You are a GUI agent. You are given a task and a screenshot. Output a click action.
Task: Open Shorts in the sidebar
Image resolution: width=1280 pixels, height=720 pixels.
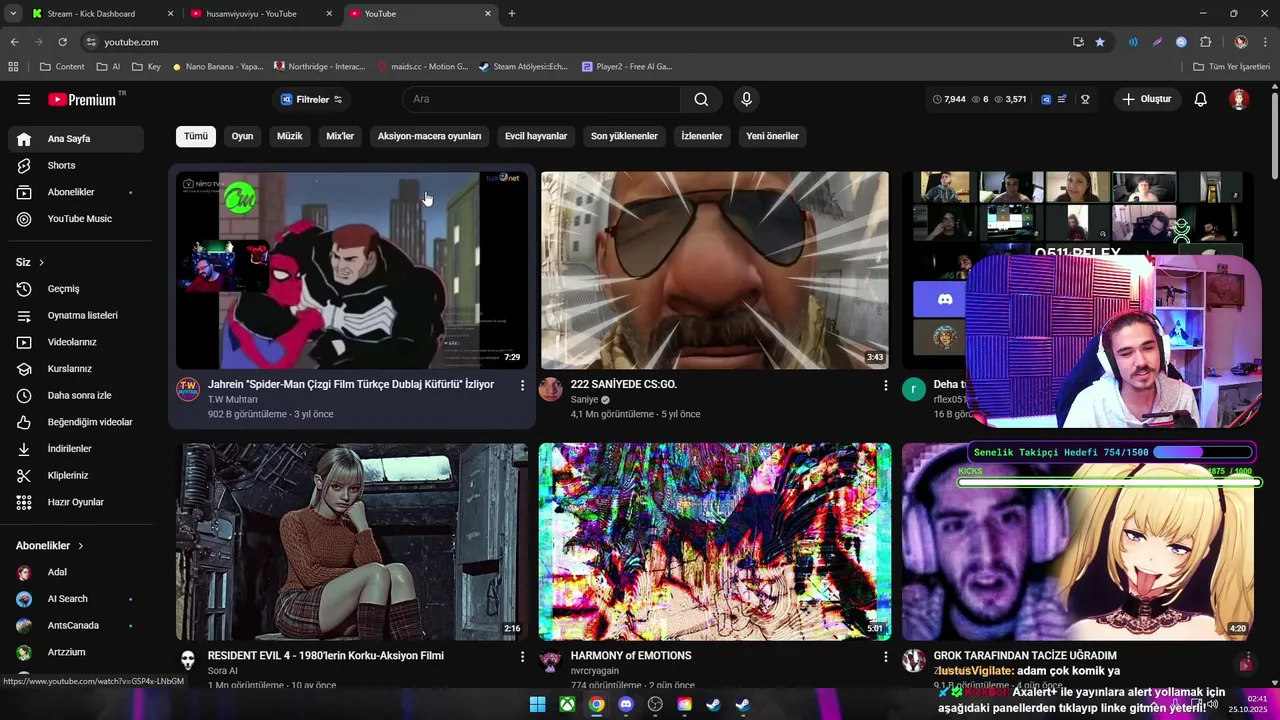coord(76,166)
